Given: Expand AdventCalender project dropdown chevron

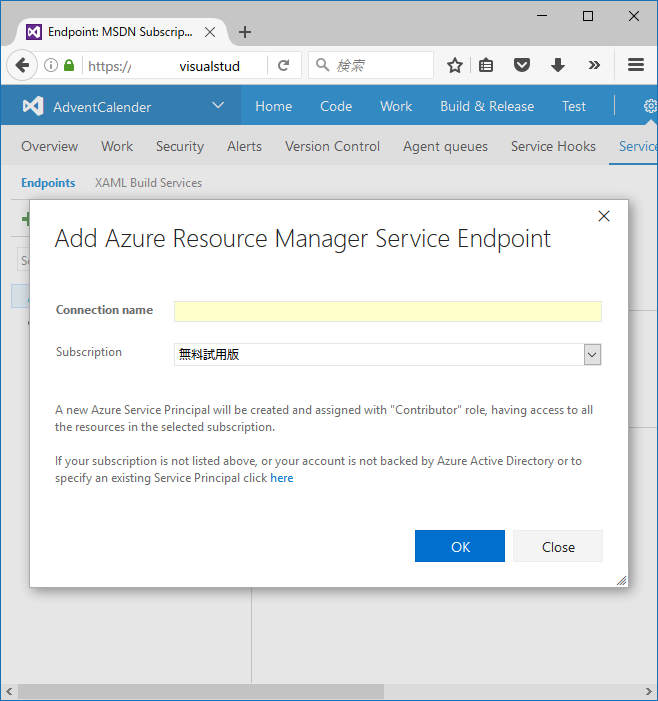Looking at the screenshot, I should coord(218,106).
